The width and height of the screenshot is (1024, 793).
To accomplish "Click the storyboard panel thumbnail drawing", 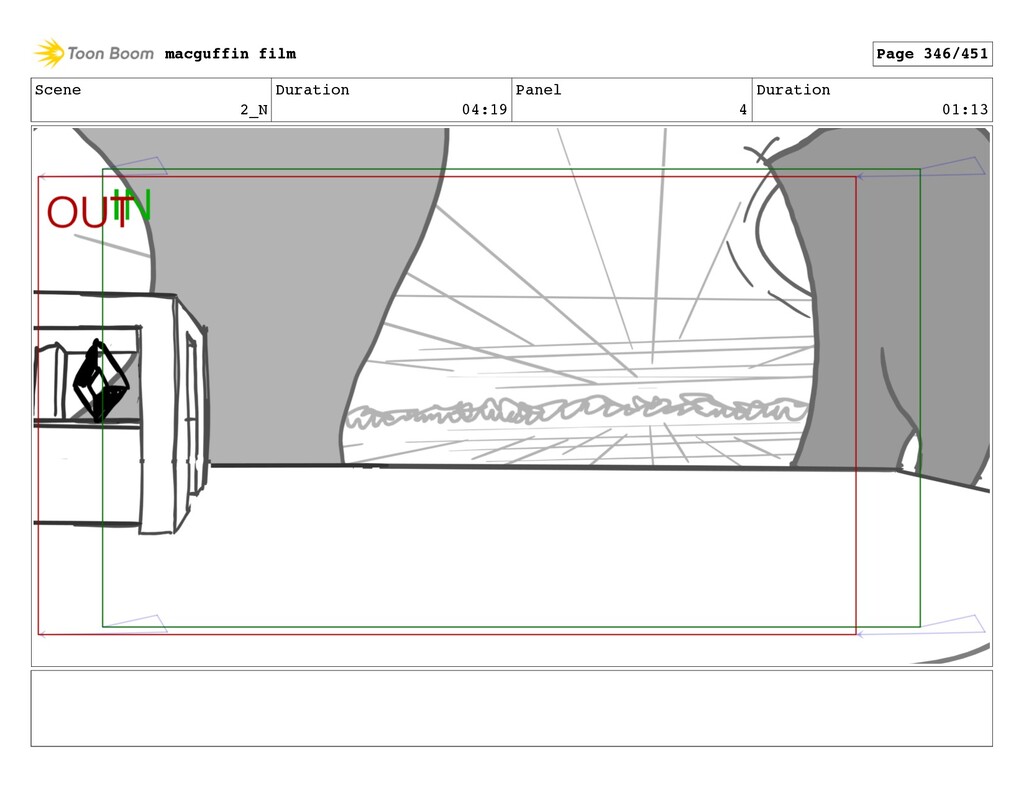I will click(511, 396).
